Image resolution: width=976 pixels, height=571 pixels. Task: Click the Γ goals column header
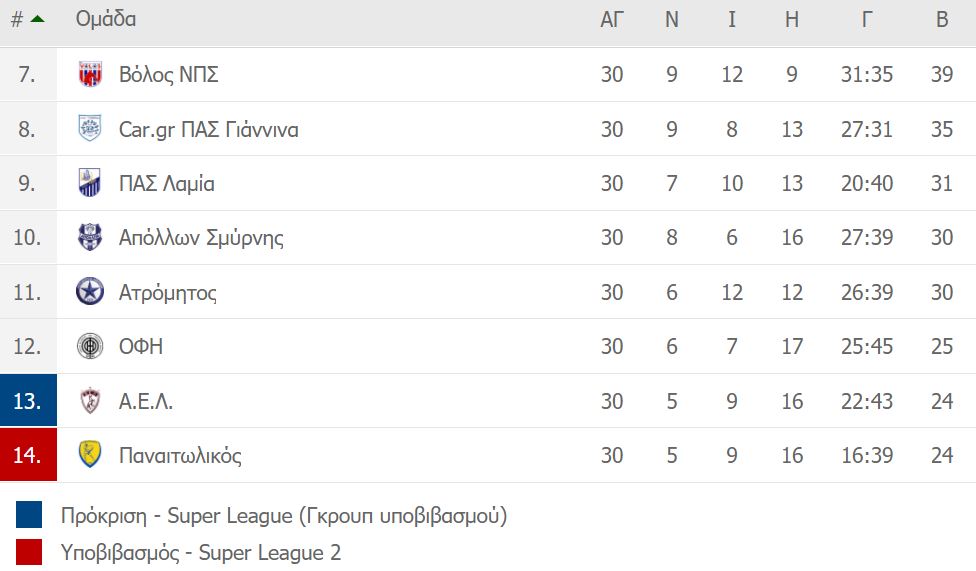pos(866,19)
